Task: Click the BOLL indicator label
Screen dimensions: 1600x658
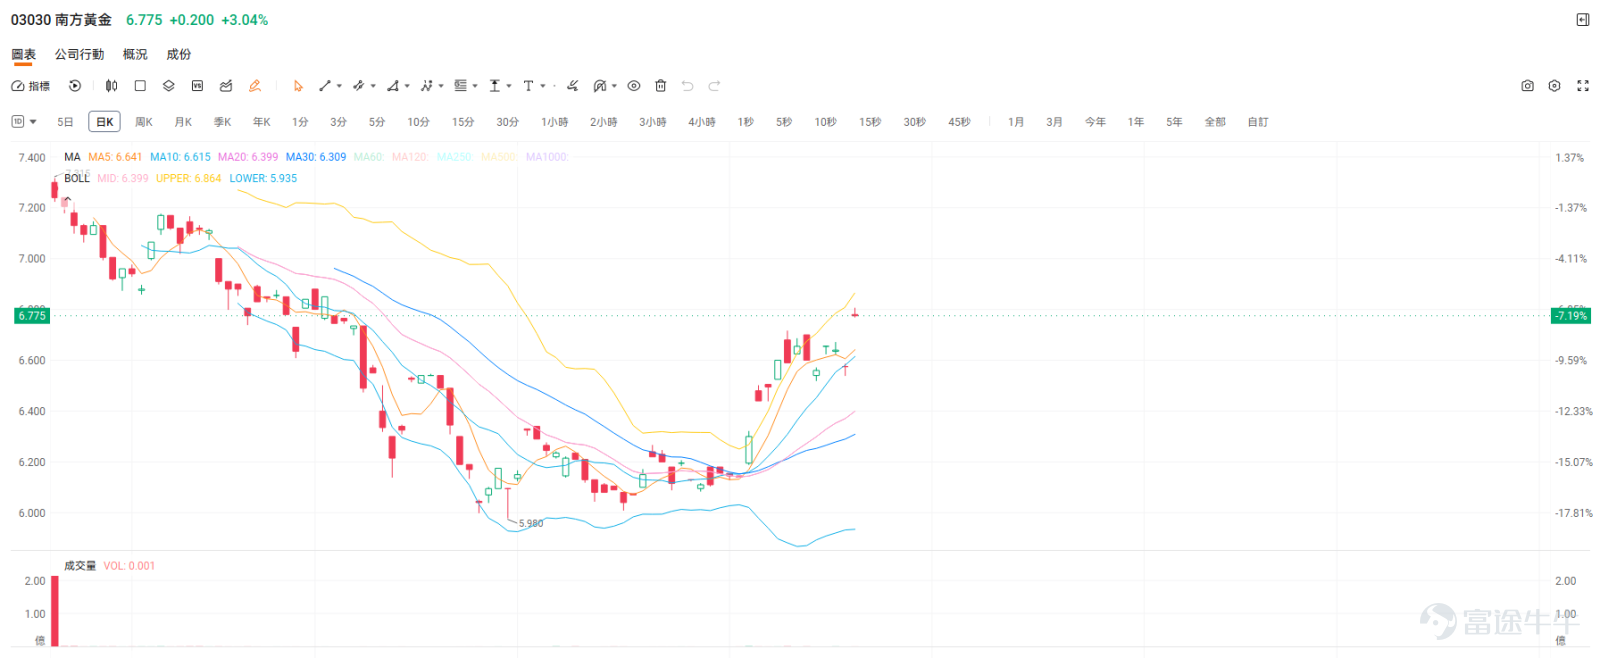Action: pos(77,178)
